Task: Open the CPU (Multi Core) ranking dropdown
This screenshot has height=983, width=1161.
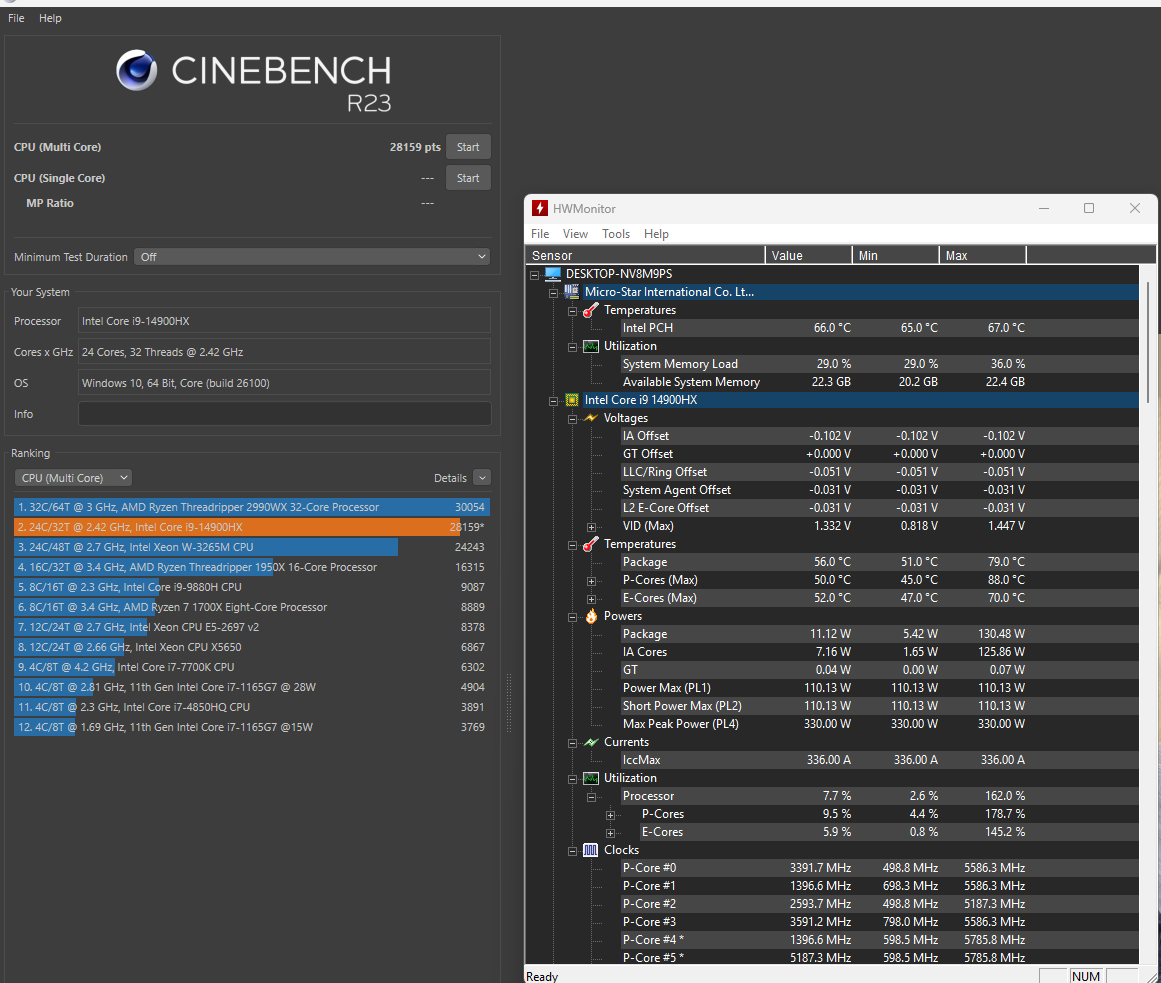Action: click(x=73, y=478)
